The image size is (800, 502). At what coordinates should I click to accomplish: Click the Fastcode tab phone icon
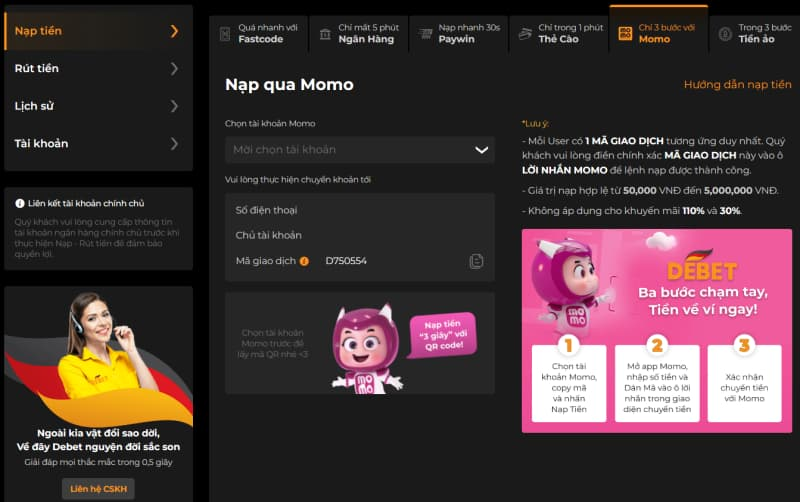point(224,34)
